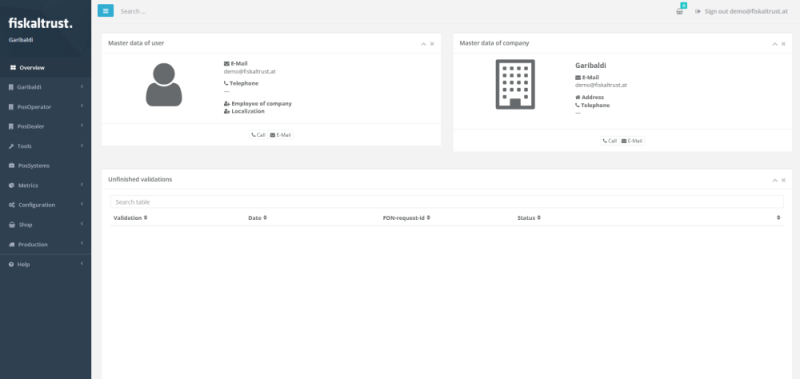The width and height of the screenshot is (800, 379).
Task: Open the shopping cart icon
Action: (x=680, y=11)
